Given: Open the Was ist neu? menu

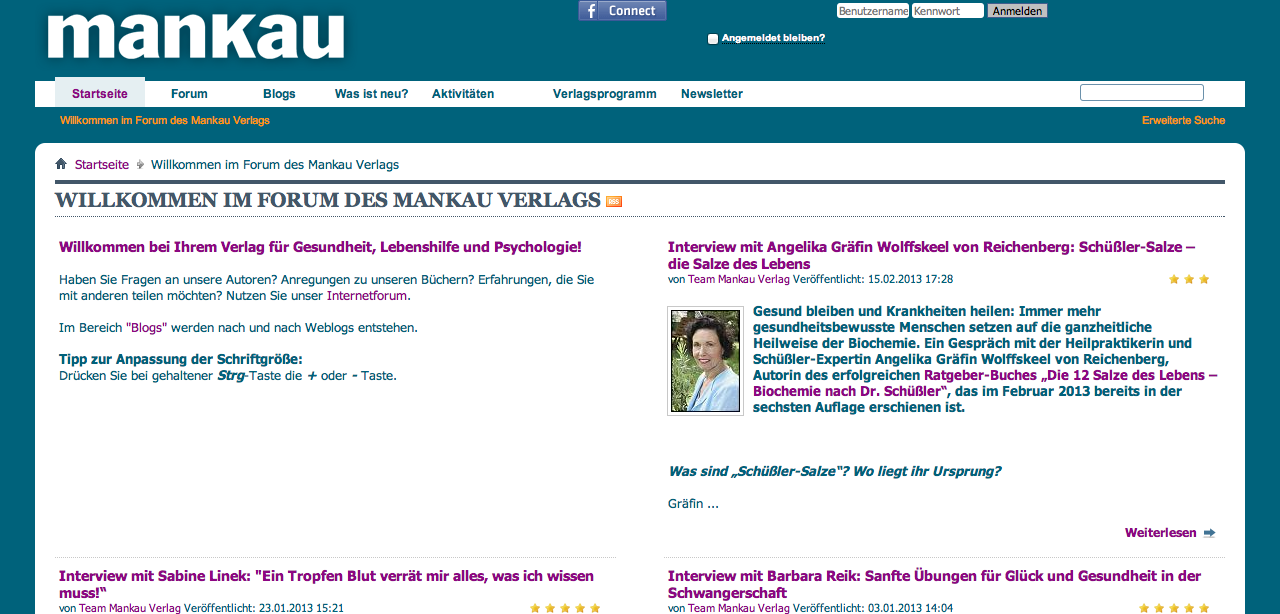Looking at the screenshot, I should pyautogui.click(x=371, y=94).
